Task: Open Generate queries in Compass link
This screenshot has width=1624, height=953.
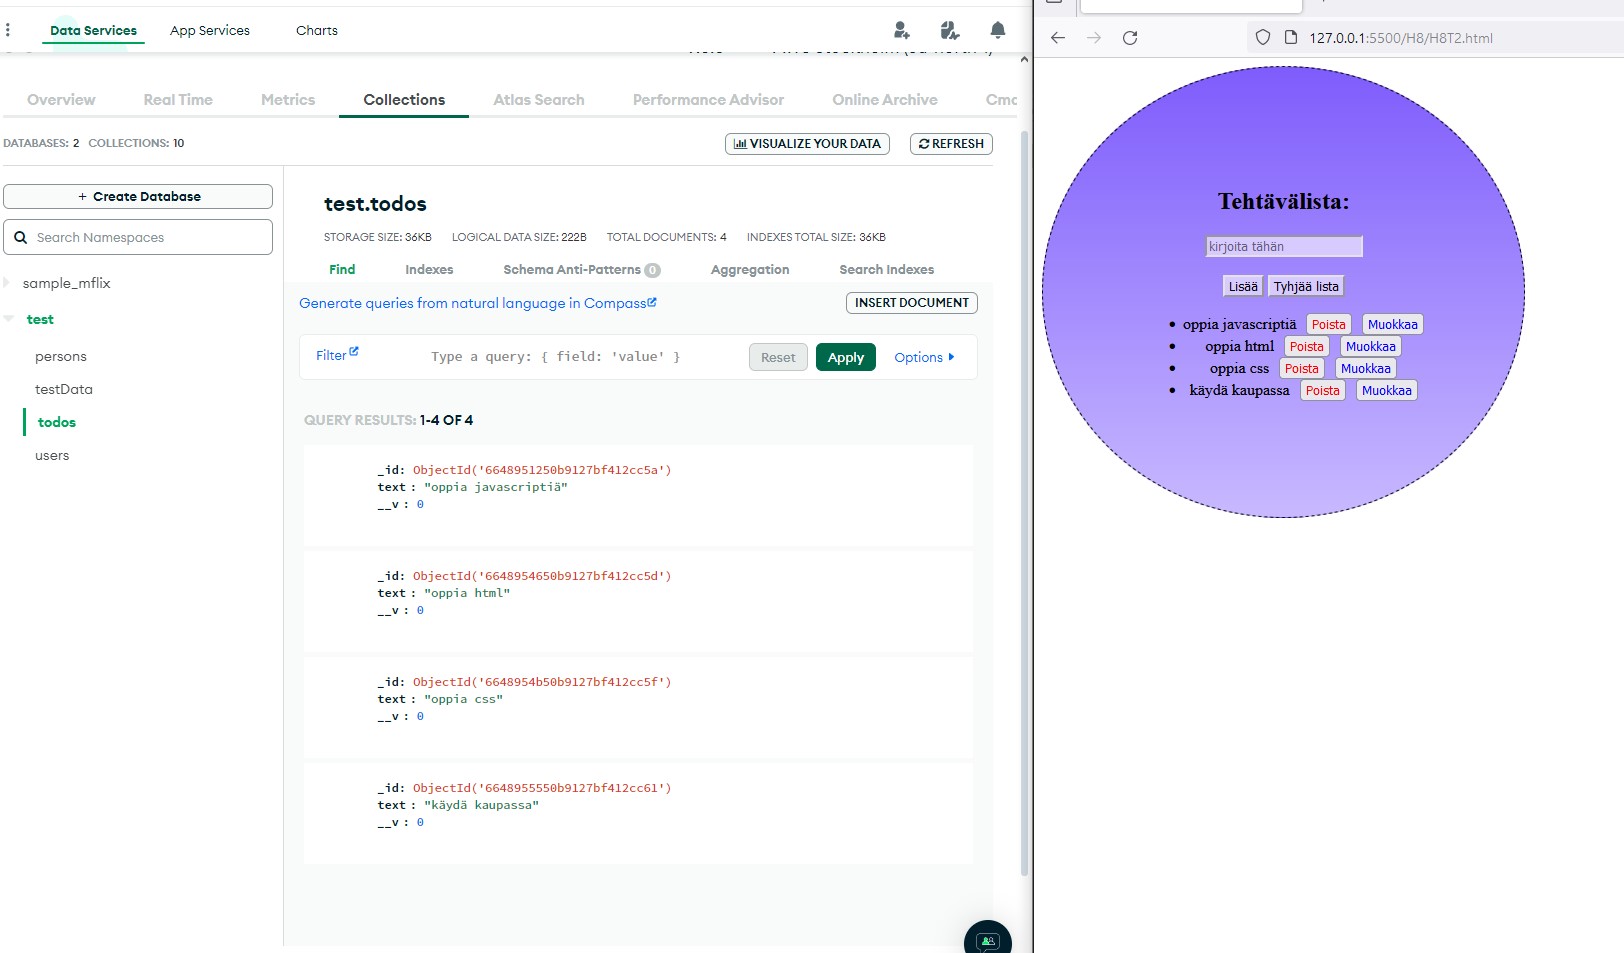Action: [x=477, y=303]
